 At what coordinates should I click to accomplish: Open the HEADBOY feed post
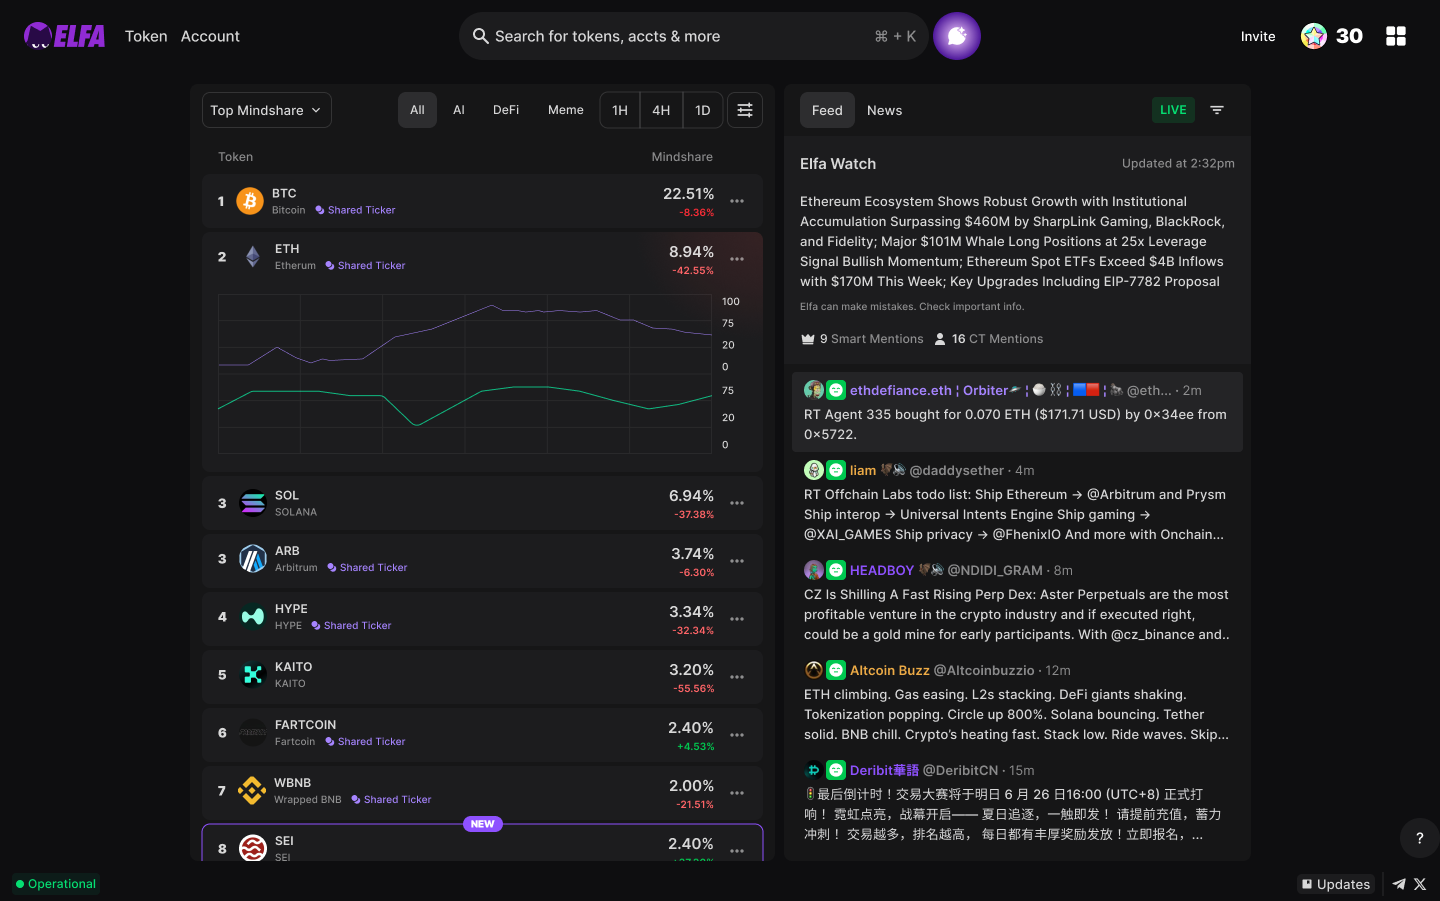tap(1017, 602)
